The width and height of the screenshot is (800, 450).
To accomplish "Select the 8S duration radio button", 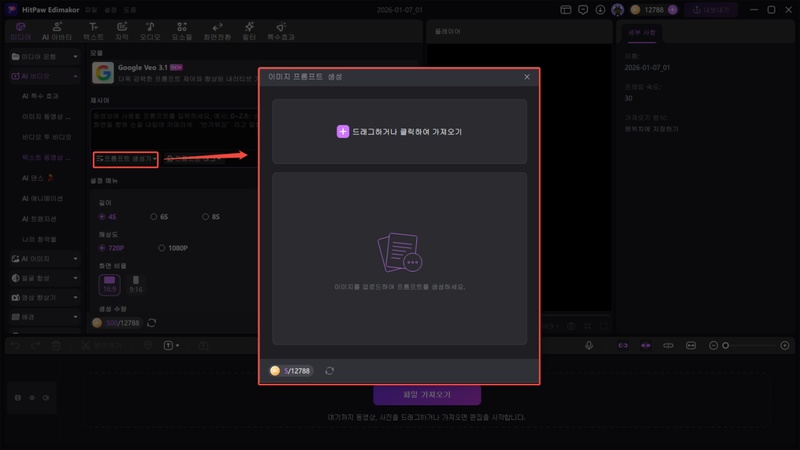I will point(205,217).
